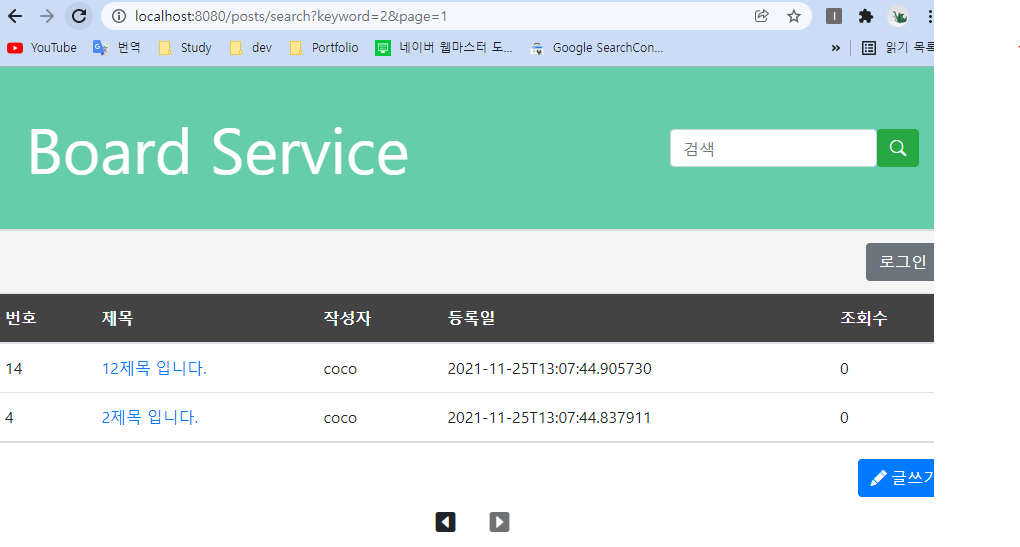
Task: Click author coco in the 2제목 row
Action: click(x=340, y=418)
